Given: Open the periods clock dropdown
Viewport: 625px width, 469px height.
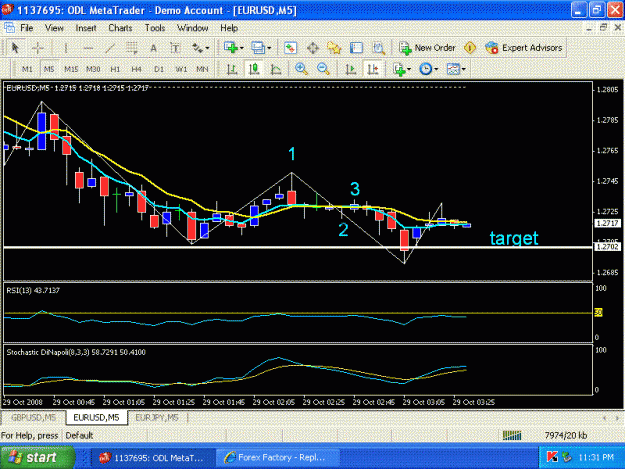Looking at the screenshot, I should pos(428,69).
